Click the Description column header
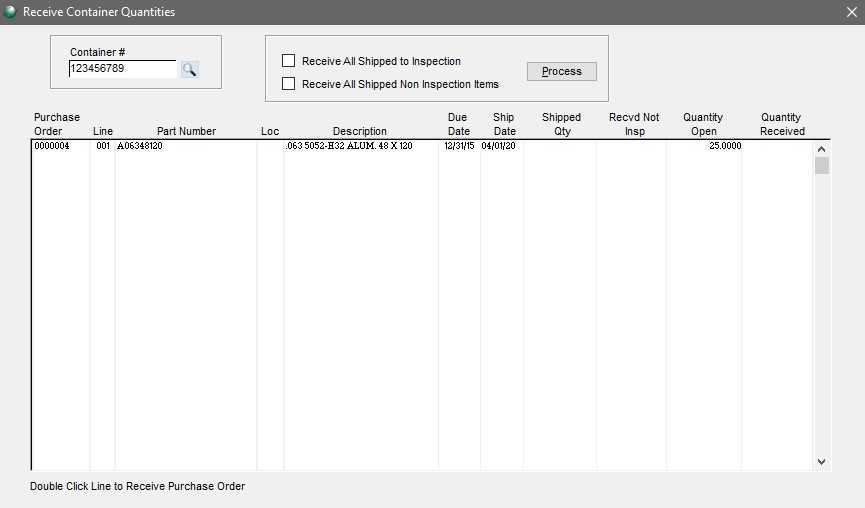Screen dimensions: 865x508 point(360,131)
